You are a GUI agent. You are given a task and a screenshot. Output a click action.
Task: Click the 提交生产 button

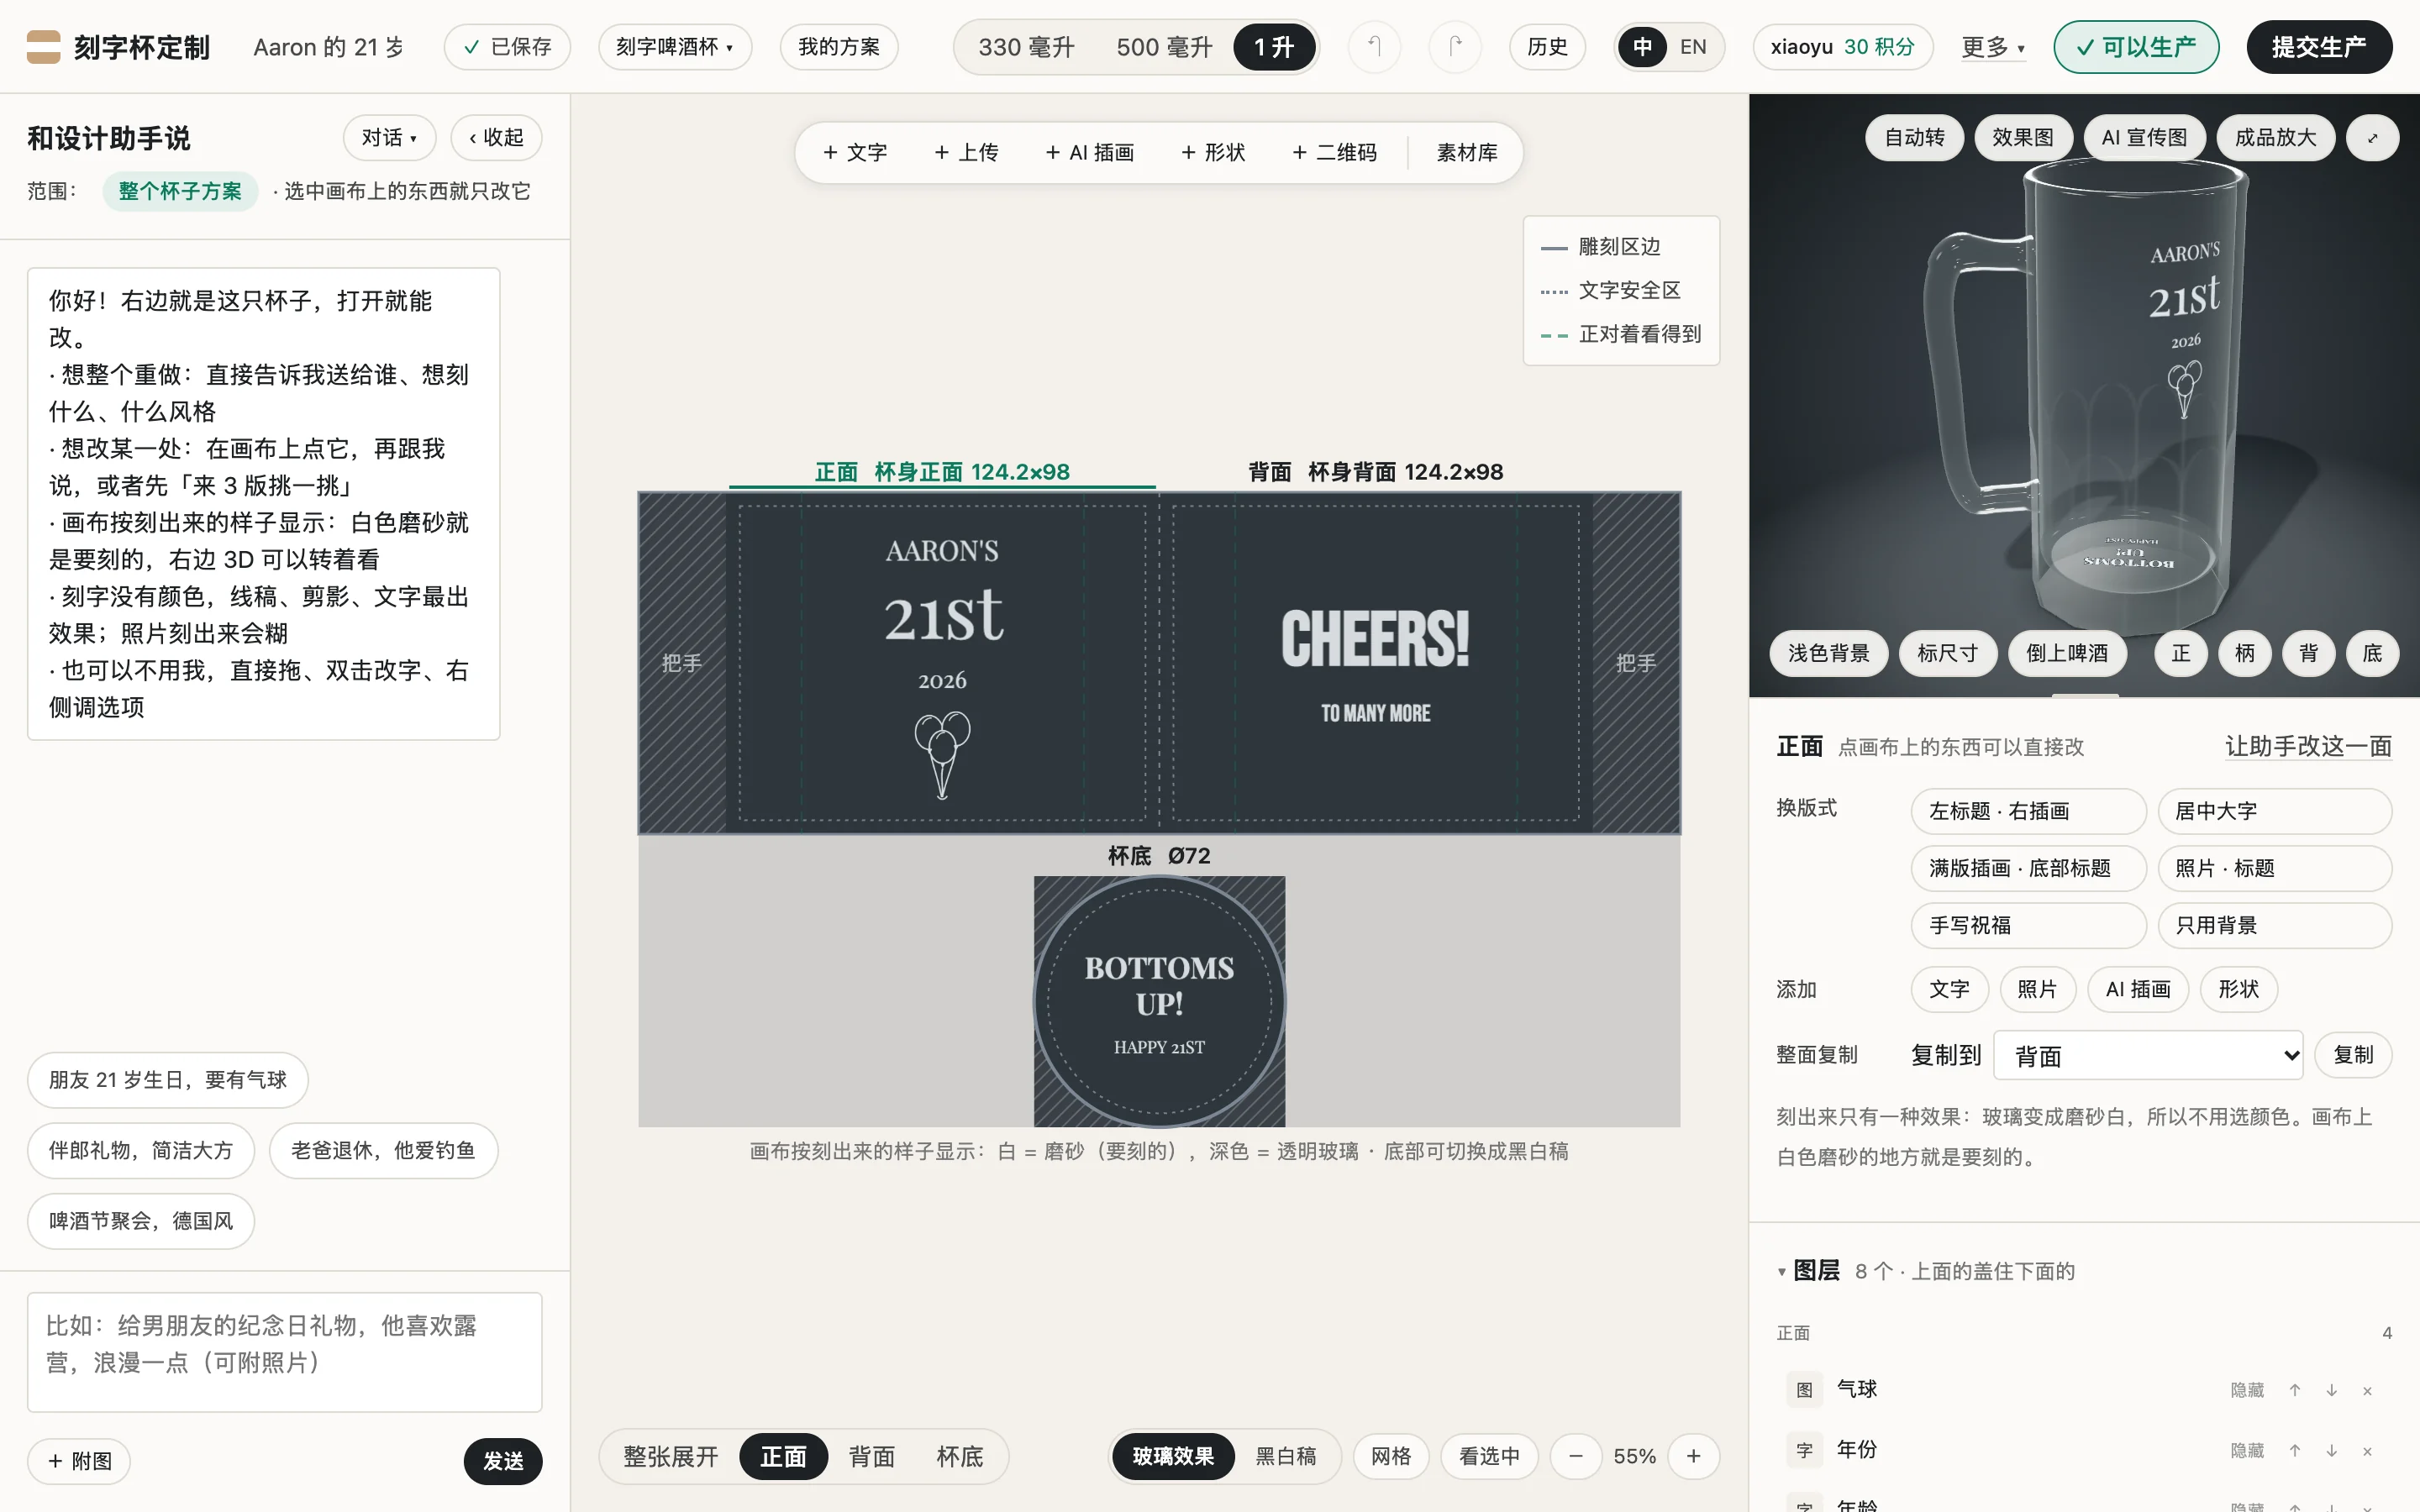click(x=2319, y=47)
